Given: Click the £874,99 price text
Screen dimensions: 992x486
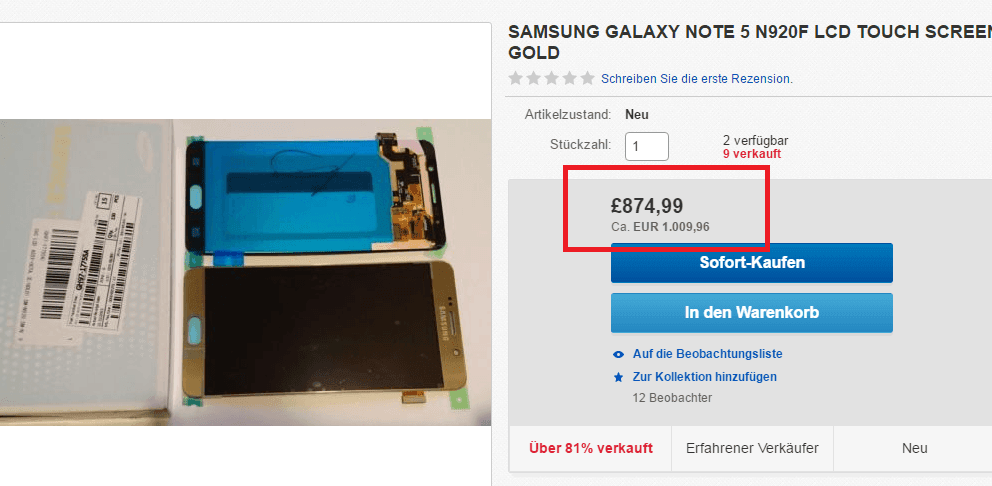Looking at the screenshot, I should [x=647, y=206].
